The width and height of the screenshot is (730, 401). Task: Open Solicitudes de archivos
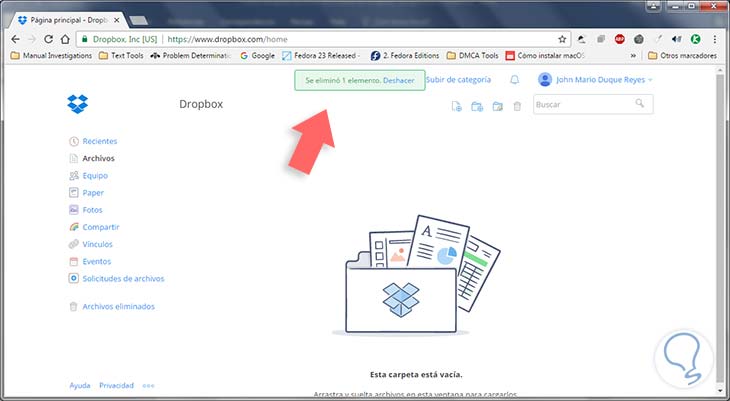coord(123,279)
